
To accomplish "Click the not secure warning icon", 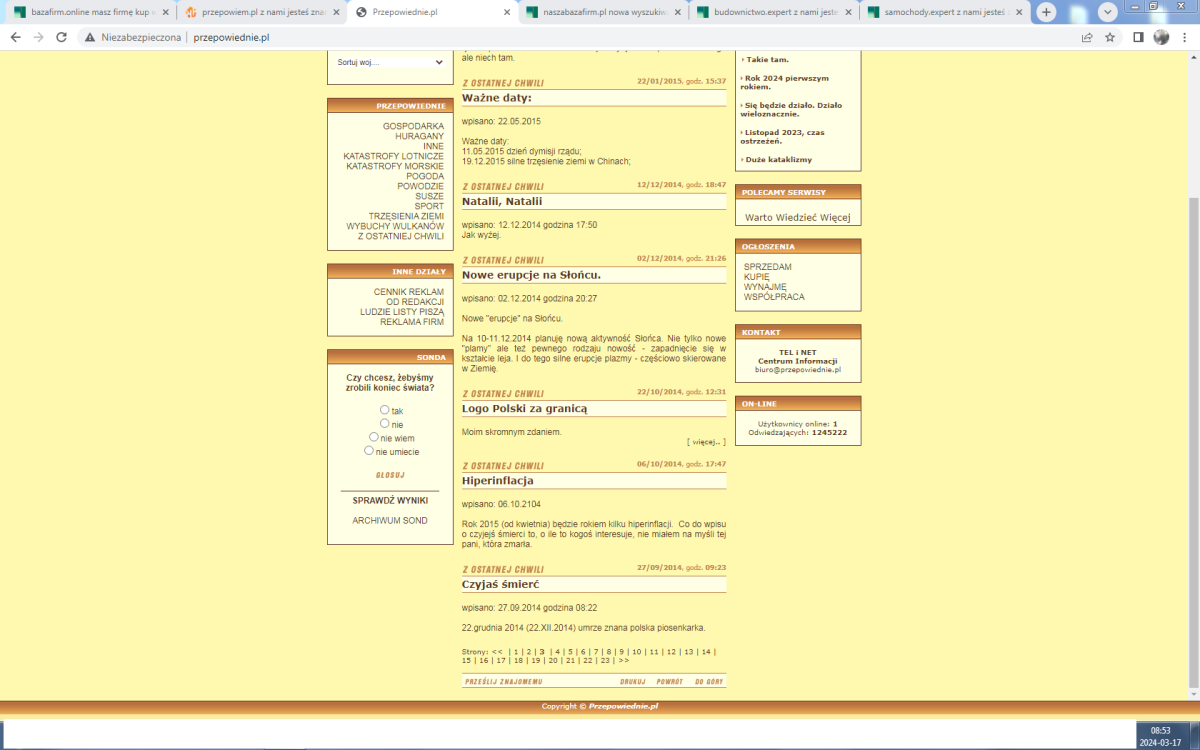I will pyautogui.click(x=90, y=37).
